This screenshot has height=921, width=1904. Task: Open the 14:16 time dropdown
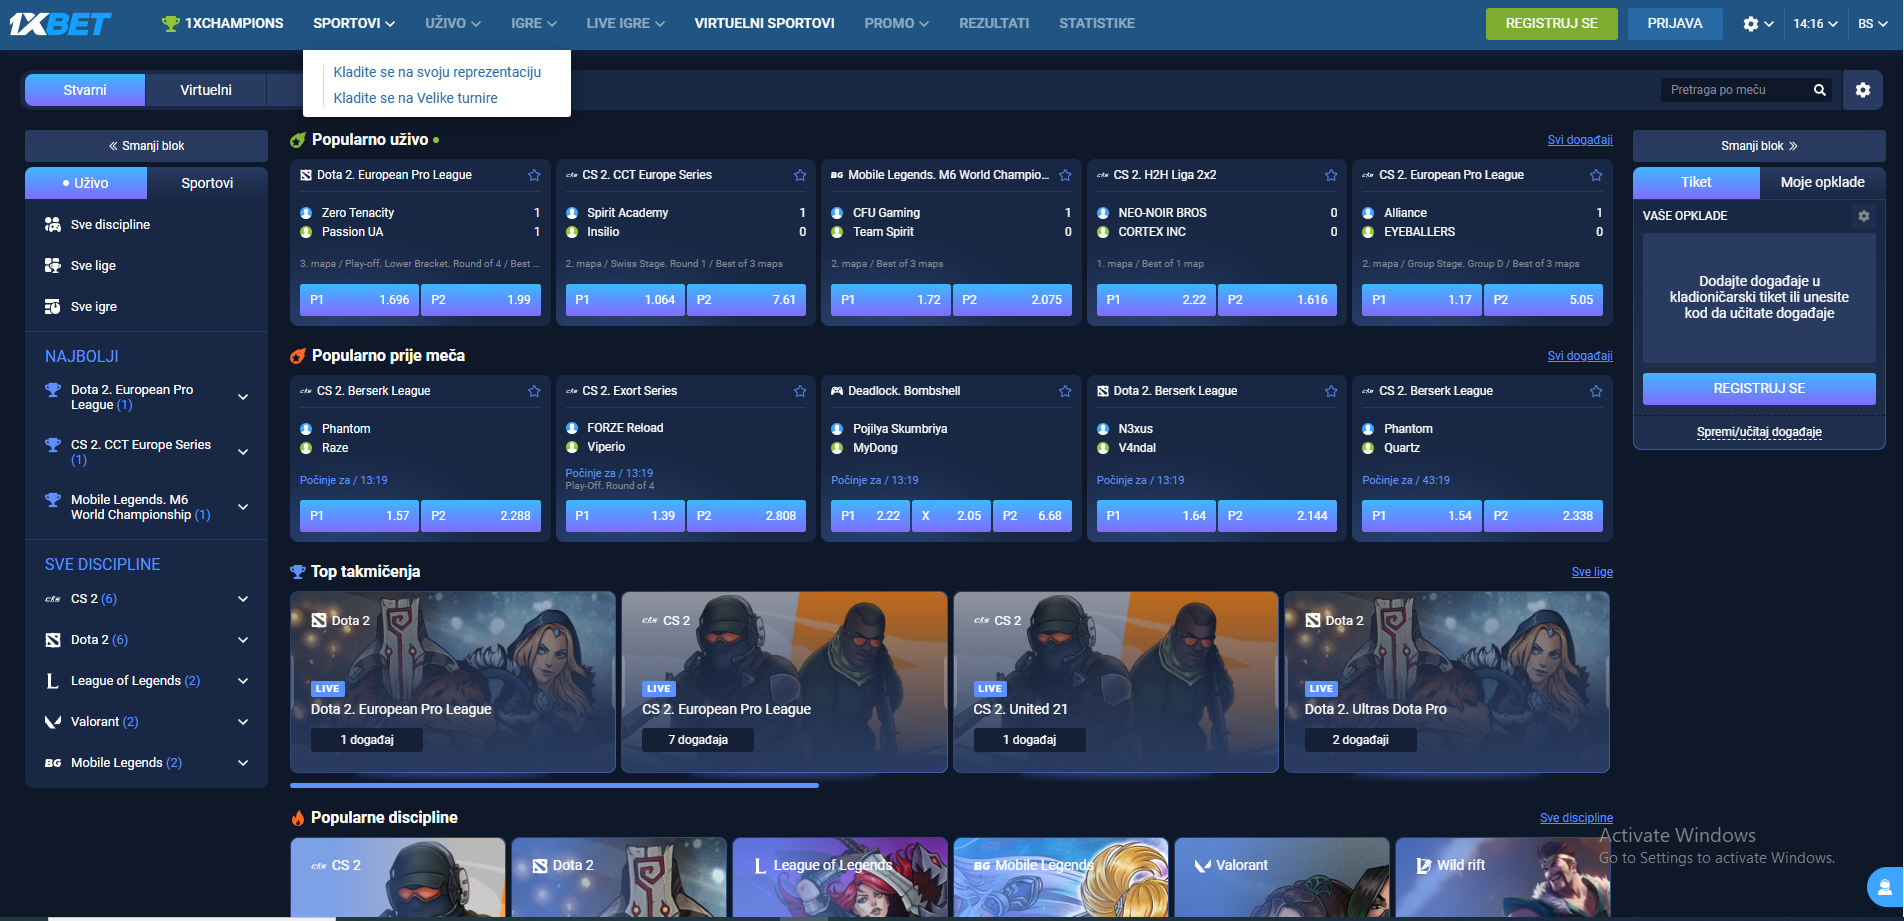pyautogui.click(x=1815, y=23)
